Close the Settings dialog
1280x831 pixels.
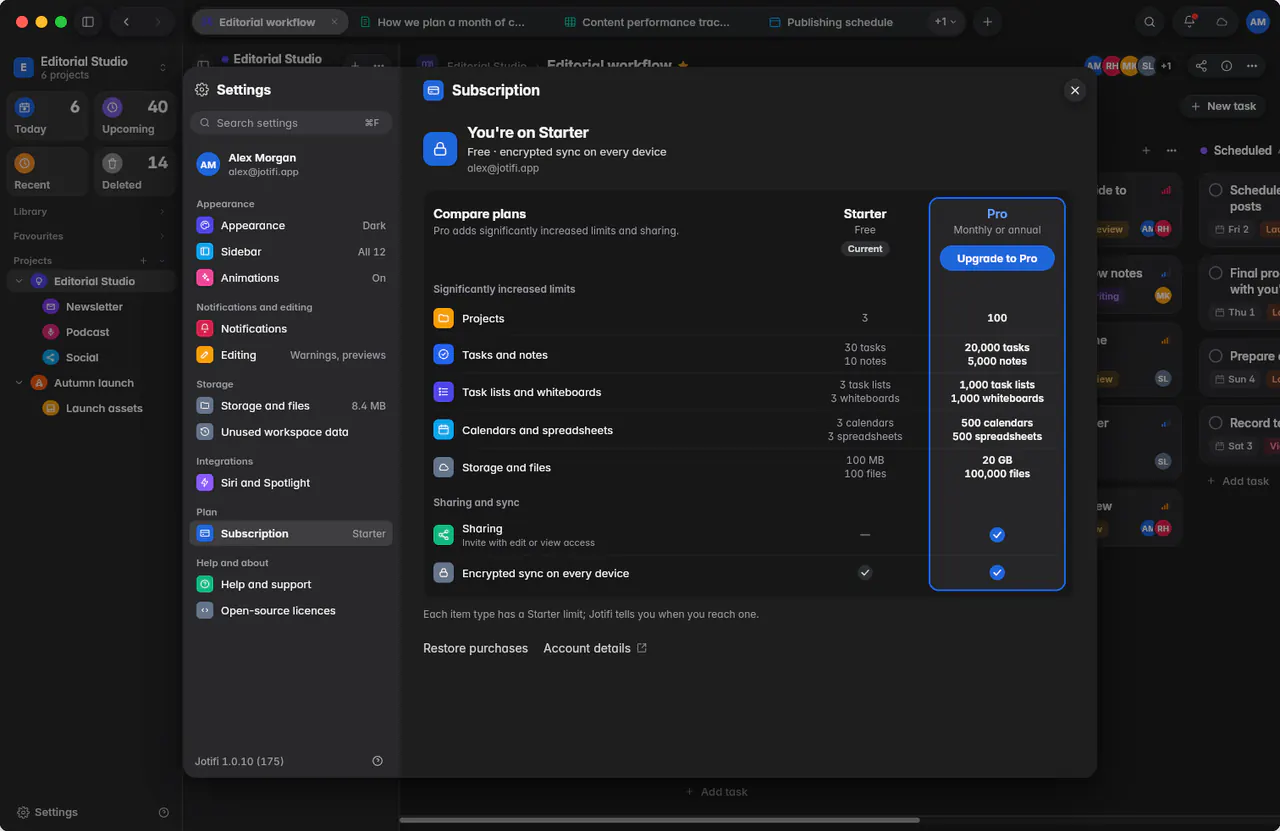click(x=1075, y=90)
